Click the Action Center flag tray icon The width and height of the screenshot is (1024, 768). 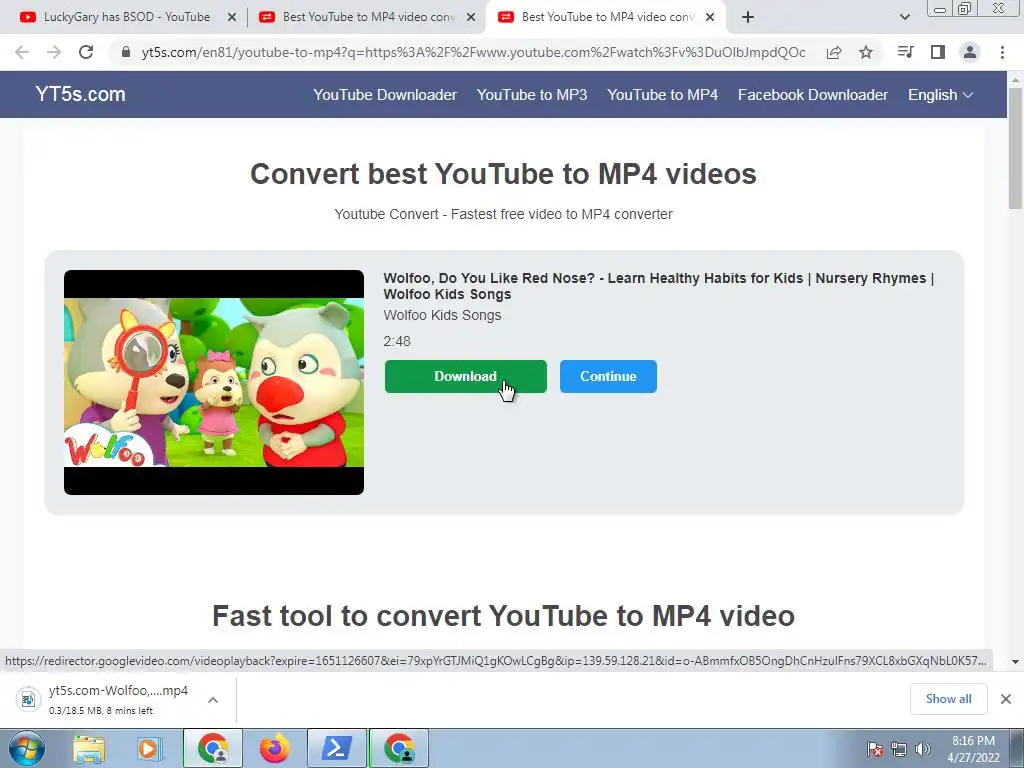(875, 749)
